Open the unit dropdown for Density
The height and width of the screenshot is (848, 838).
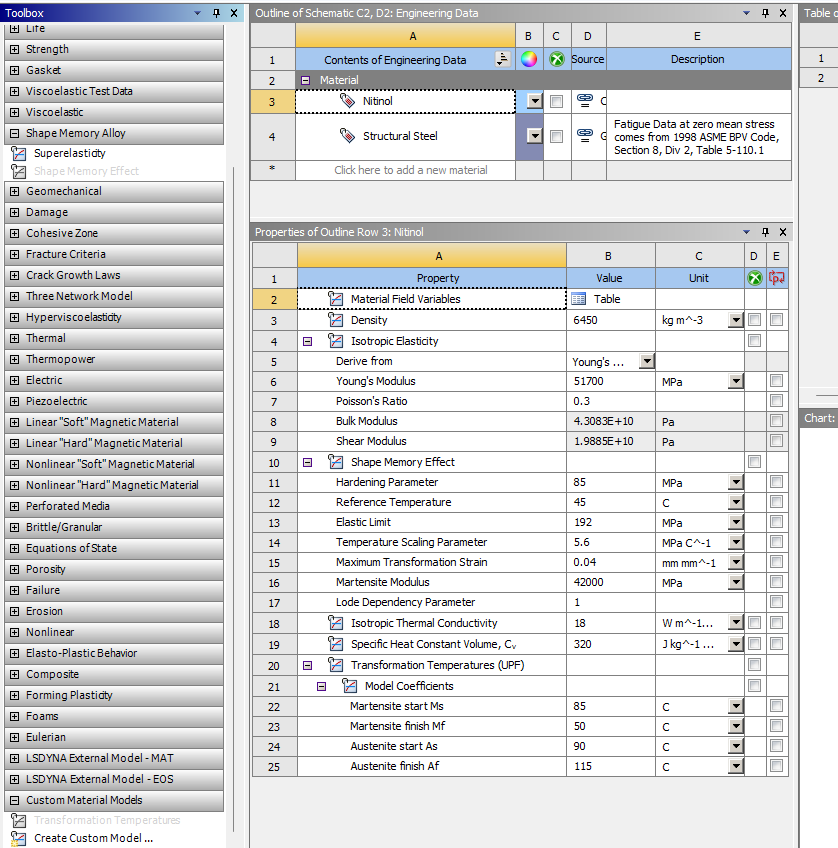click(736, 321)
